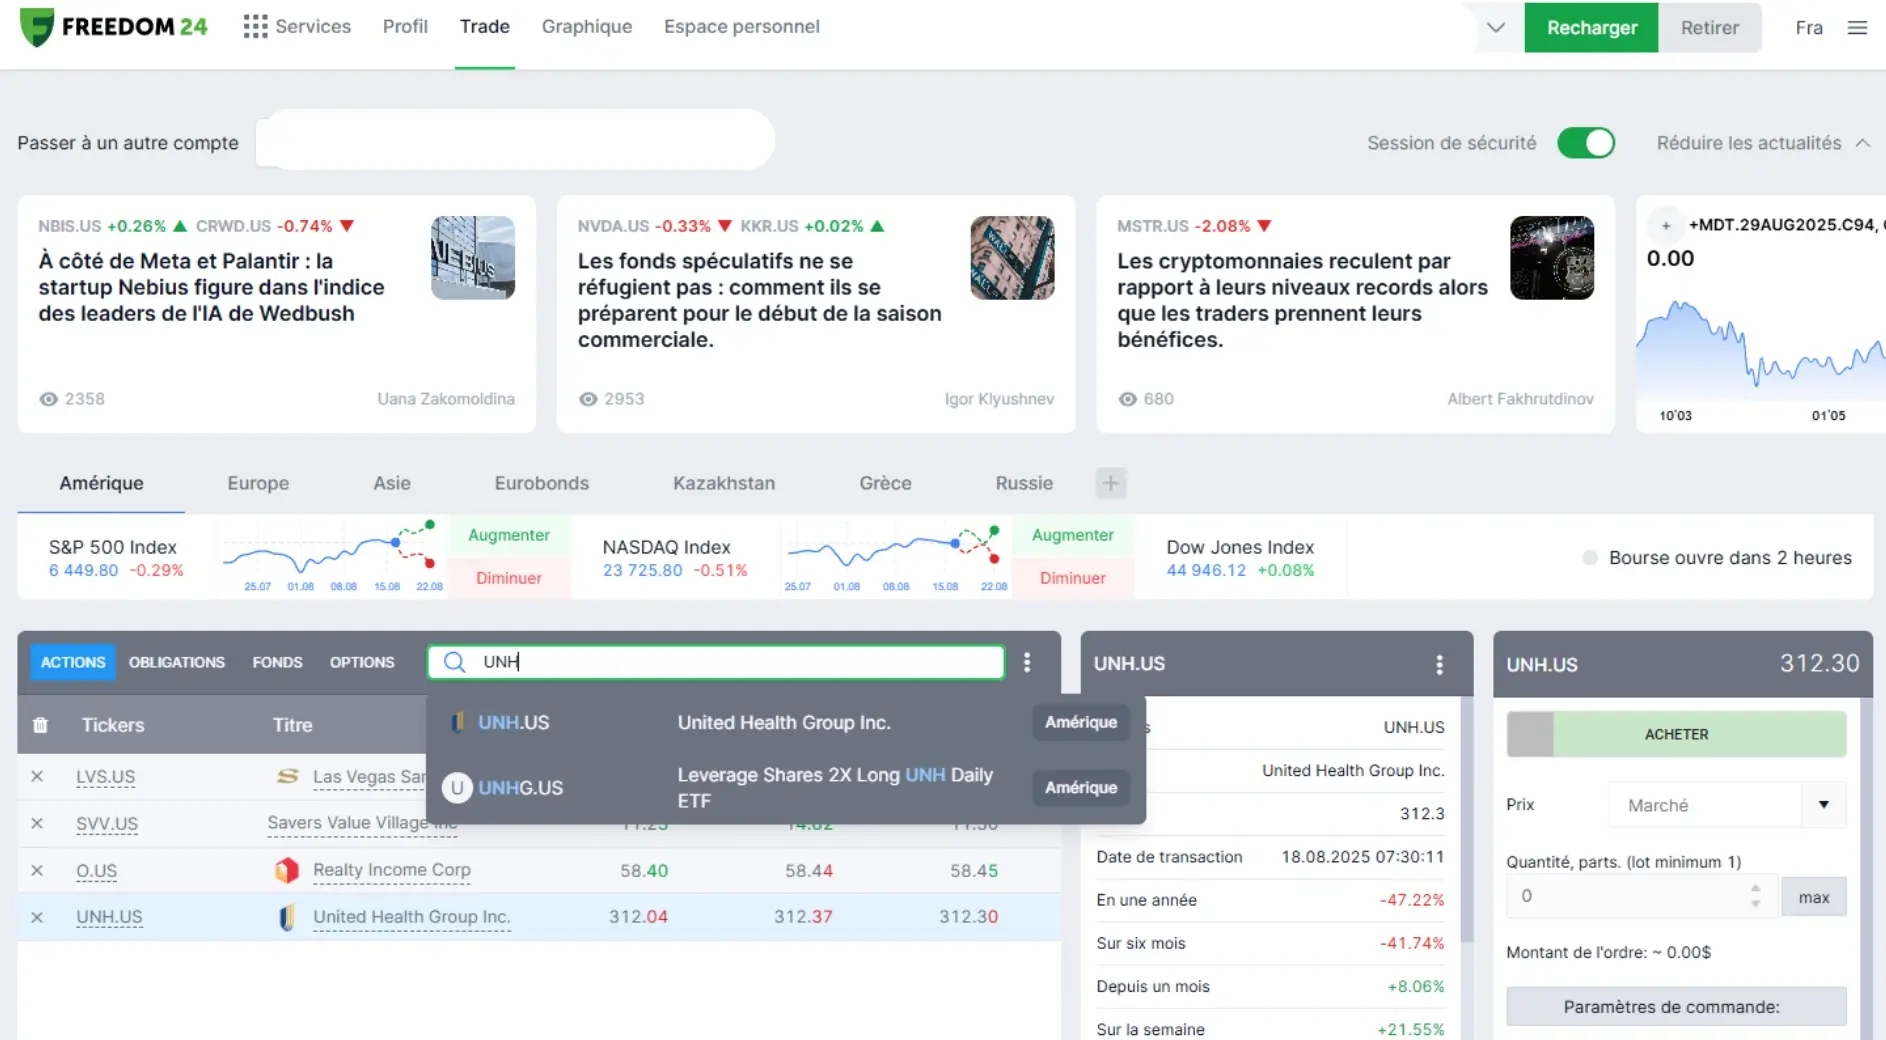
Task: Open the Nebius article thumbnail
Action: tap(473, 258)
